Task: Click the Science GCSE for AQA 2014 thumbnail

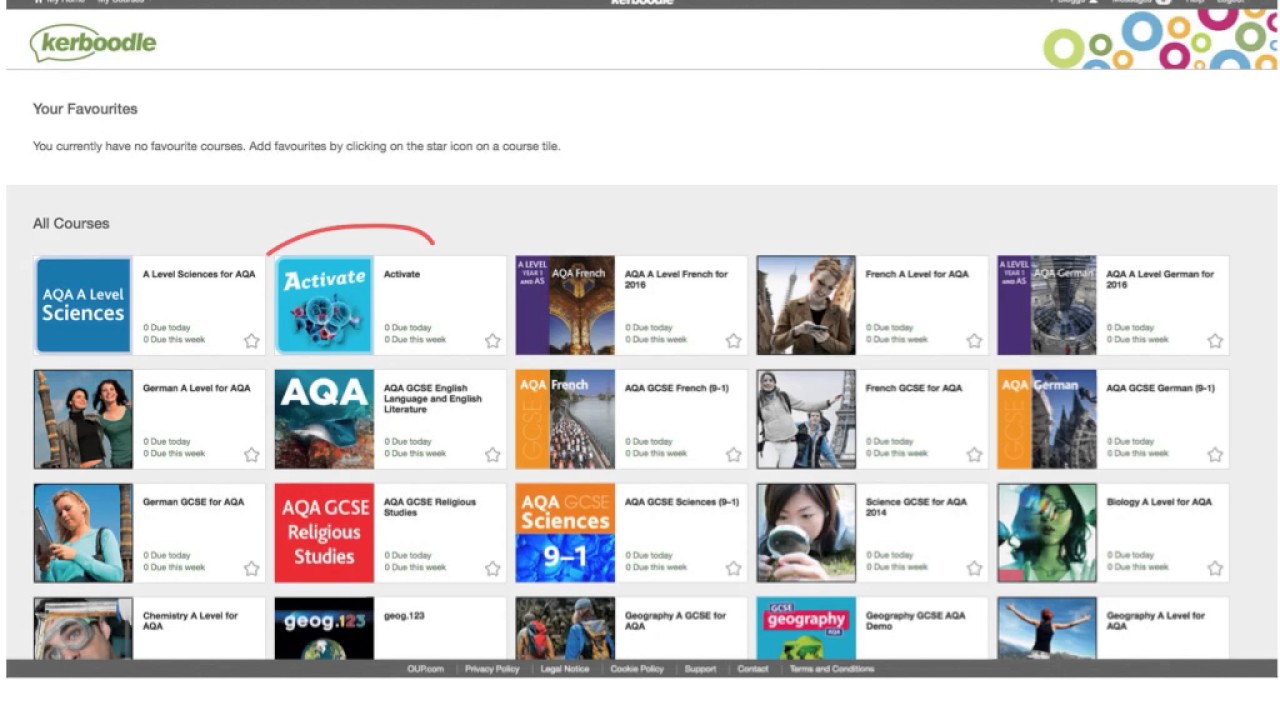Action: point(806,533)
